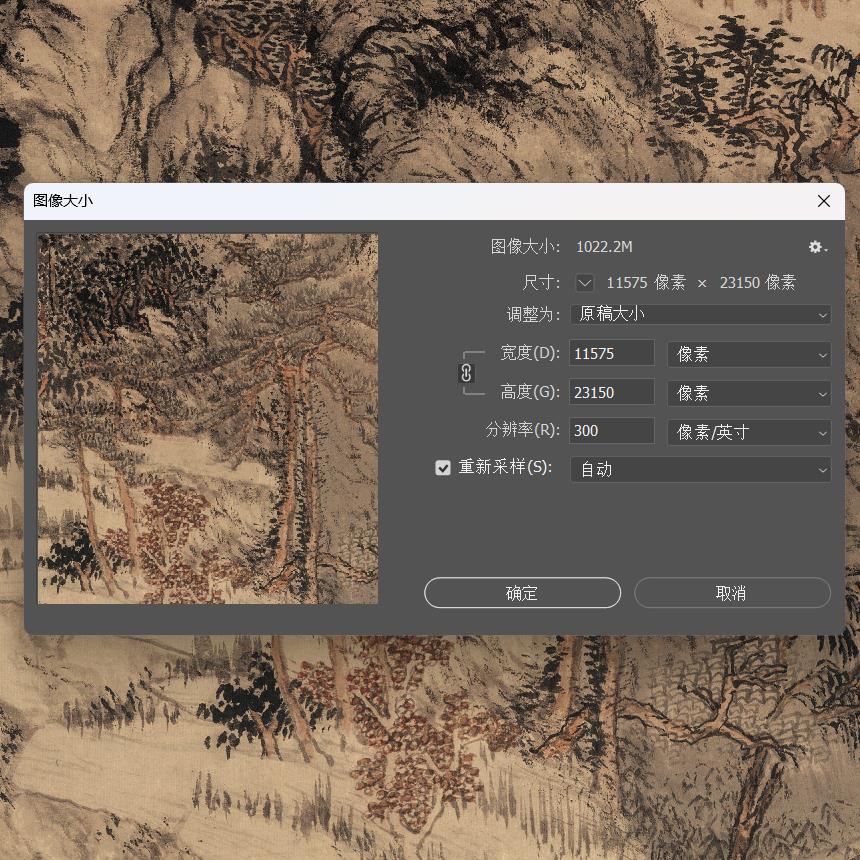This screenshot has width=860, height=860.
Task: Expand the 调整为 原稿大小 dropdown
Action: [x=700, y=314]
